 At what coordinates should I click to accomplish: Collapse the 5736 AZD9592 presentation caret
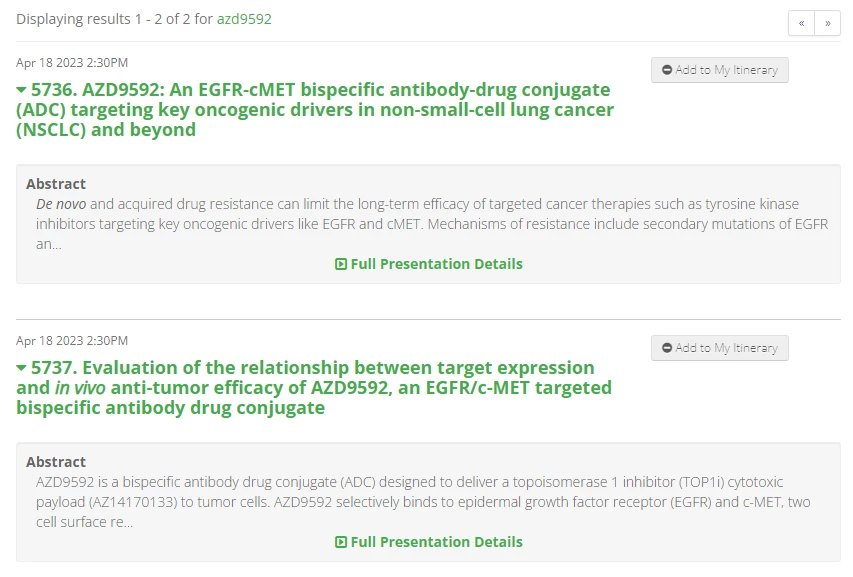[21, 90]
